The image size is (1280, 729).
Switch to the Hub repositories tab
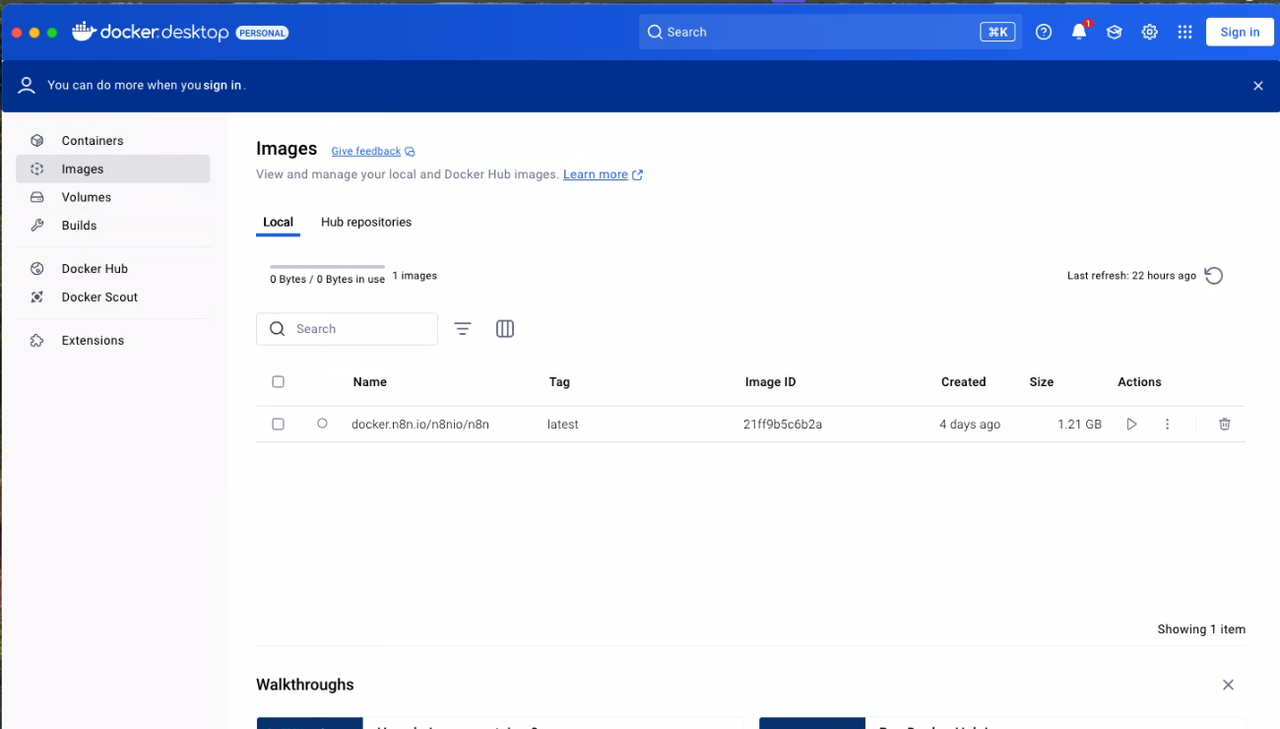point(366,223)
